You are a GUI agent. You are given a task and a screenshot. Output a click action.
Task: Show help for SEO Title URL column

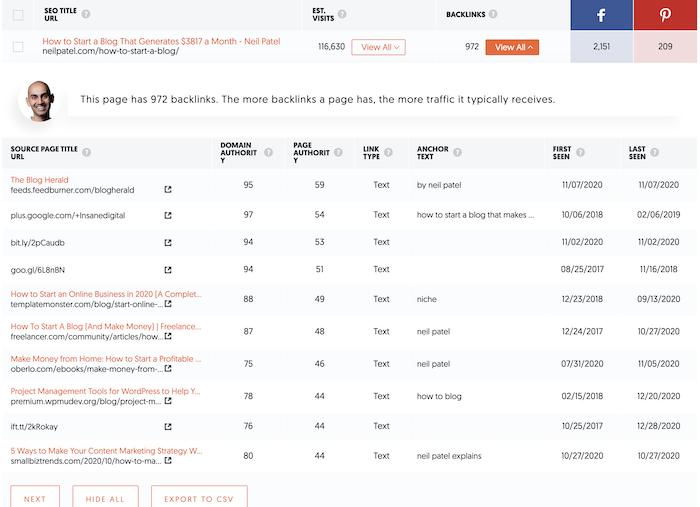[x=86, y=14]
